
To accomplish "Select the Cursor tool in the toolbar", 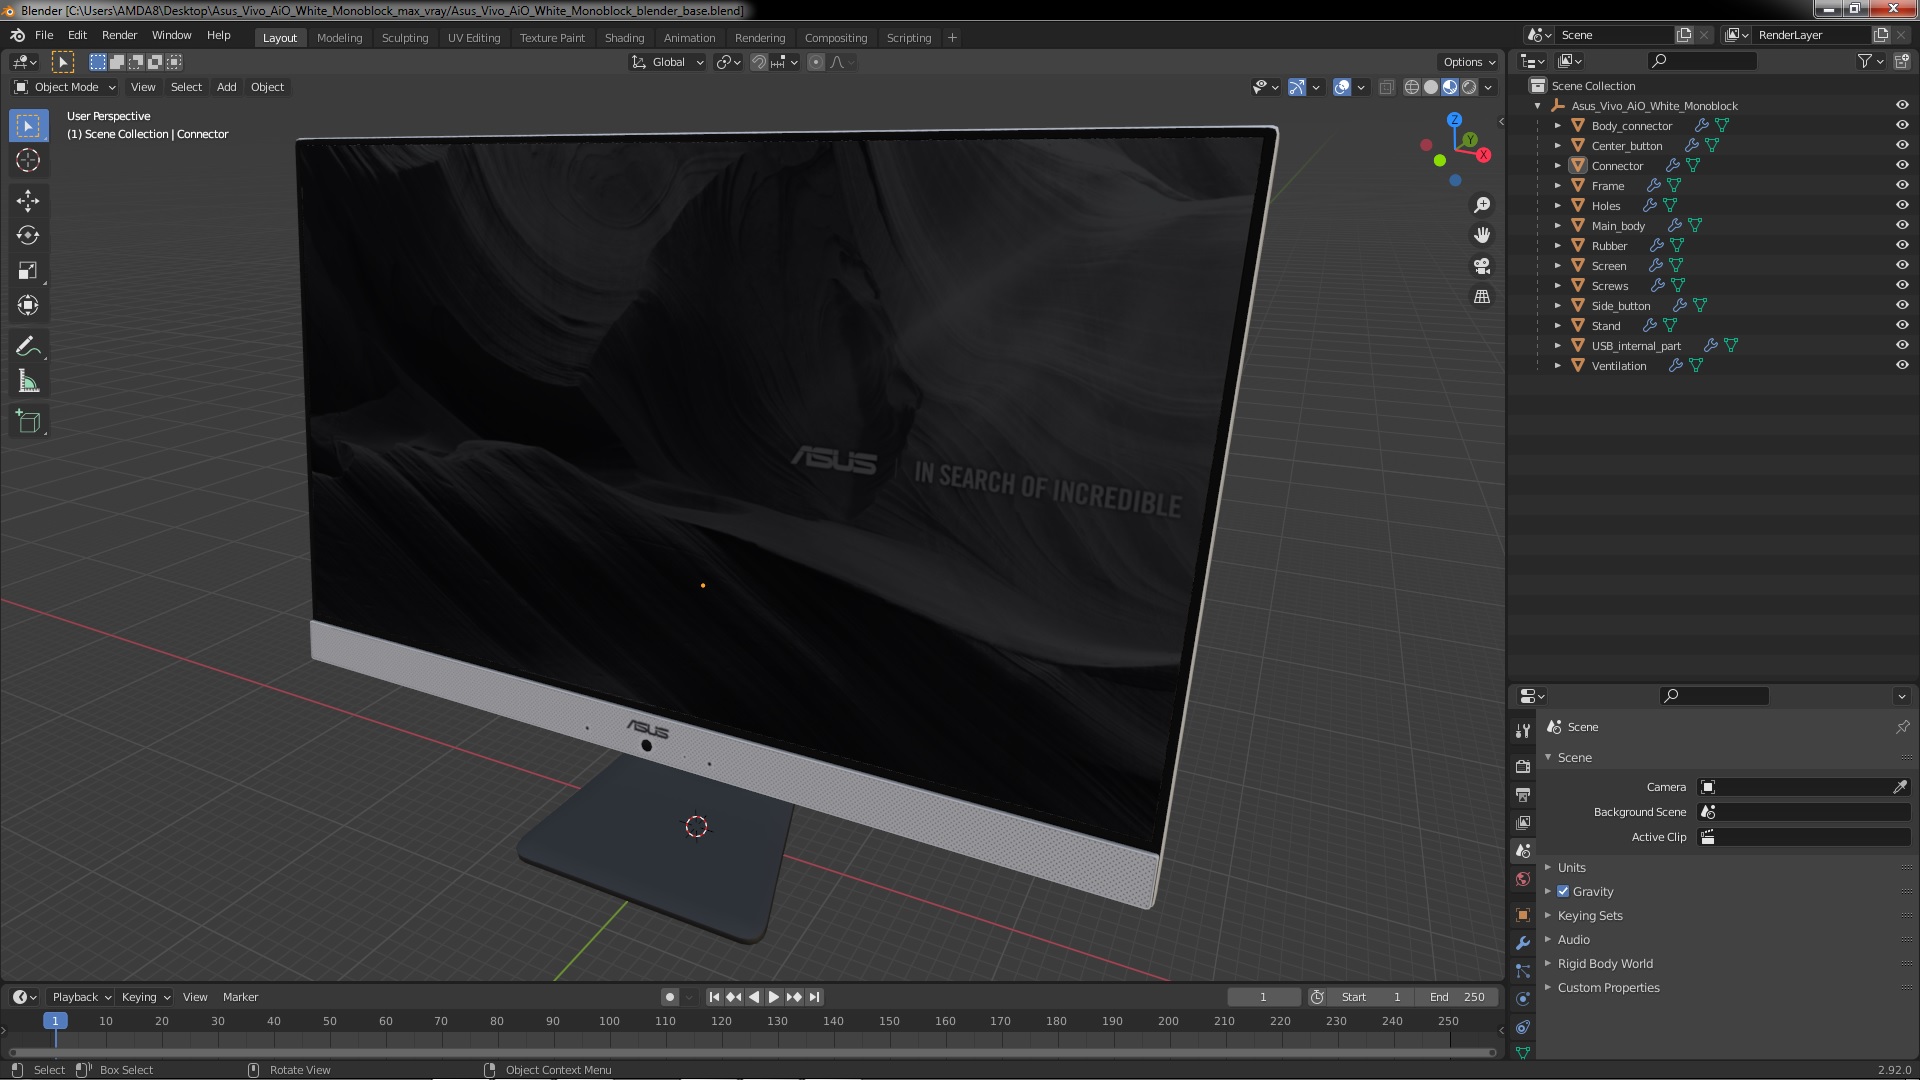I will [28, 160].
